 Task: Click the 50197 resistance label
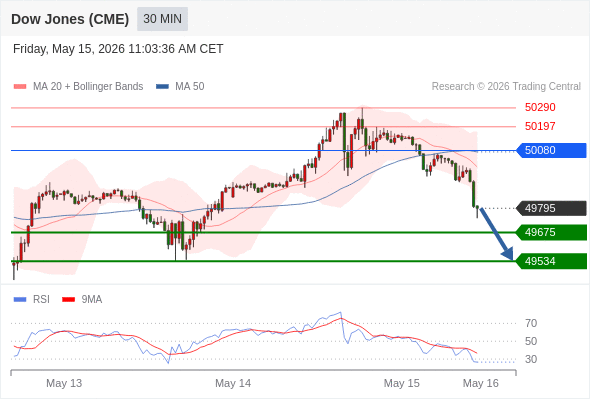coord(540,126)
